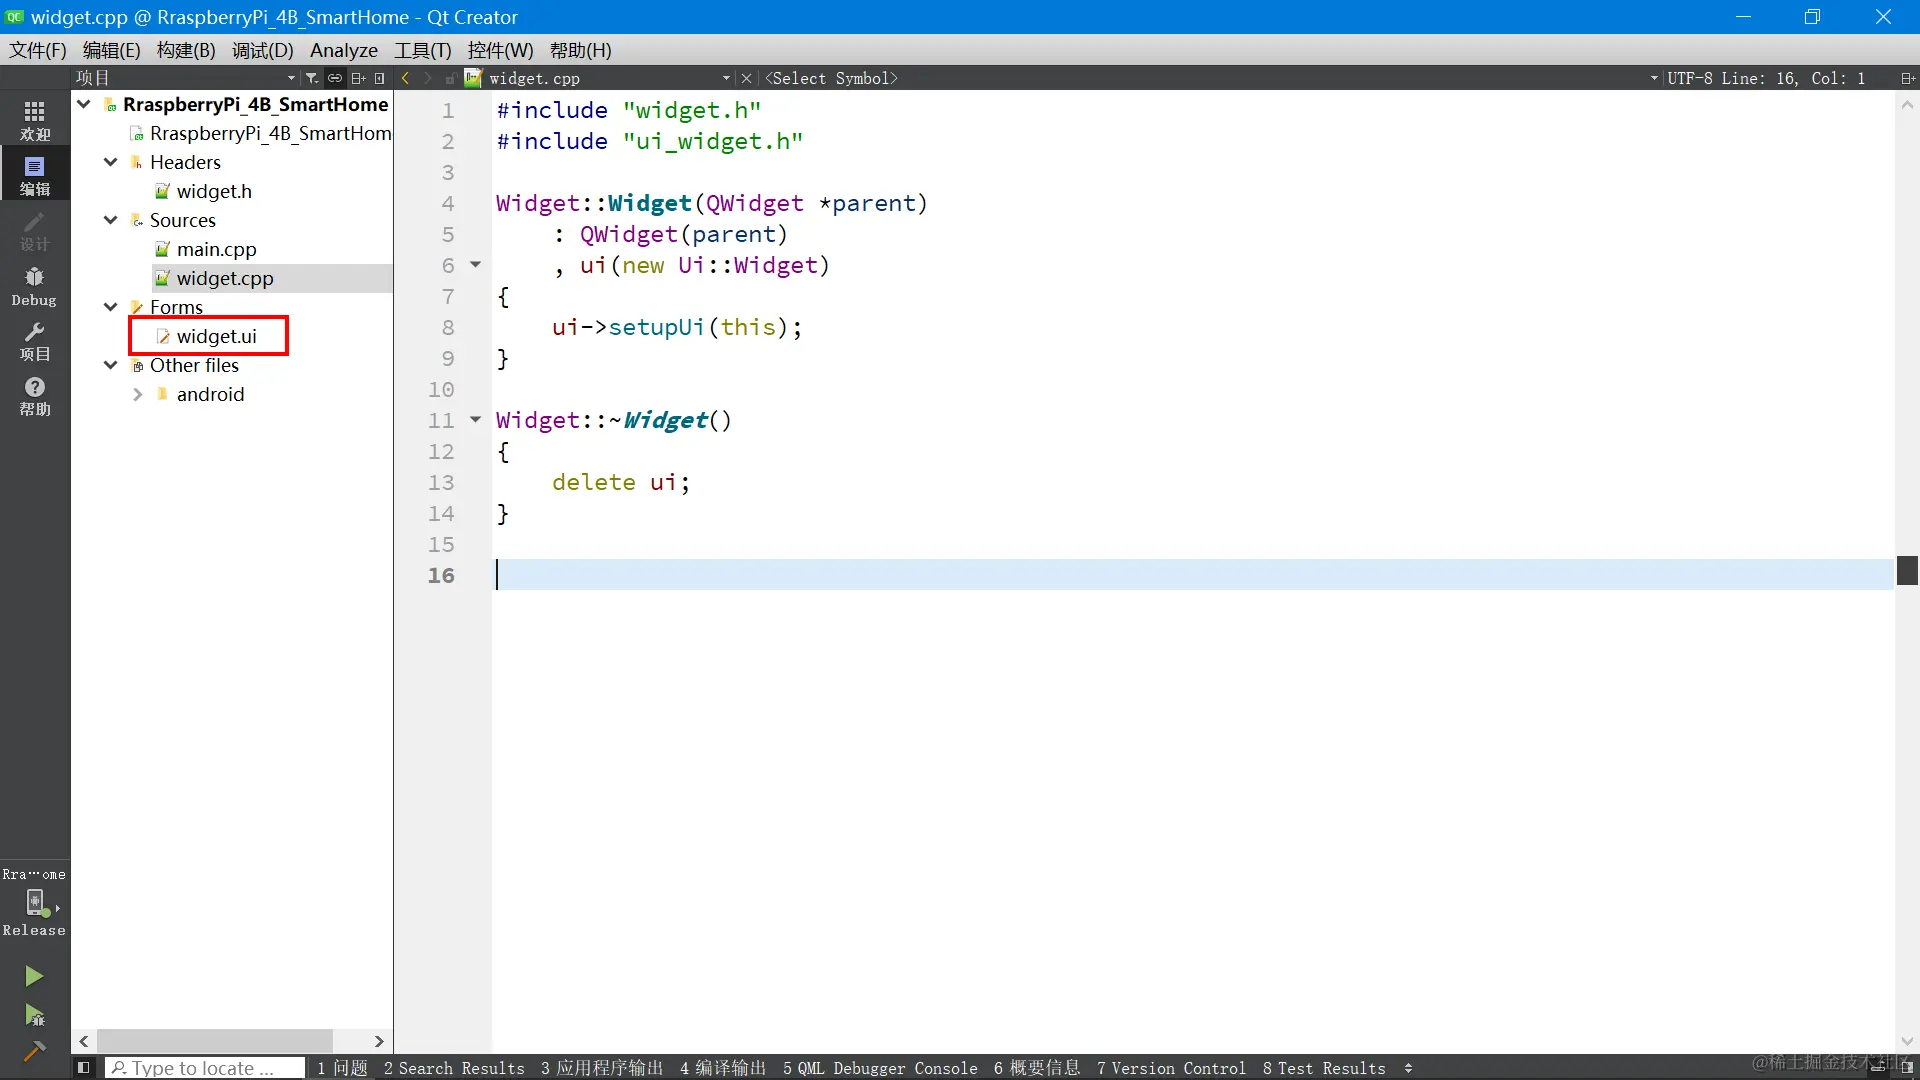Toggle synchronize with editor link icon
1920x1080 pixels.
click(x=335, y=78)
